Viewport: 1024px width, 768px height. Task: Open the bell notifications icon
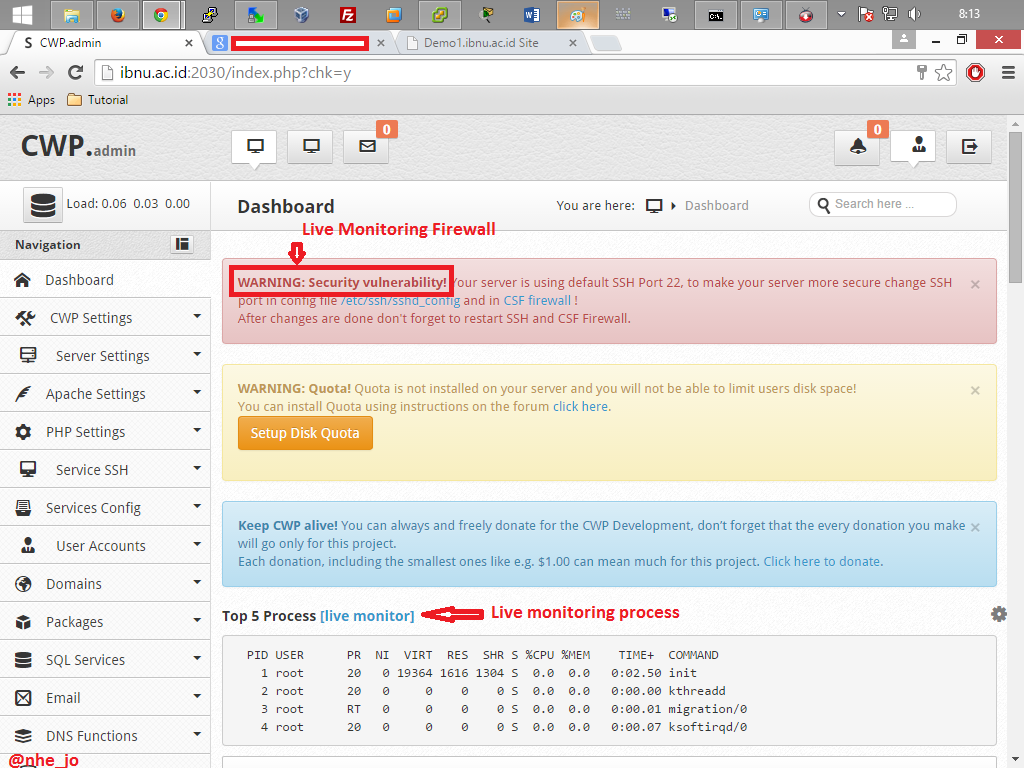(857, 146)
